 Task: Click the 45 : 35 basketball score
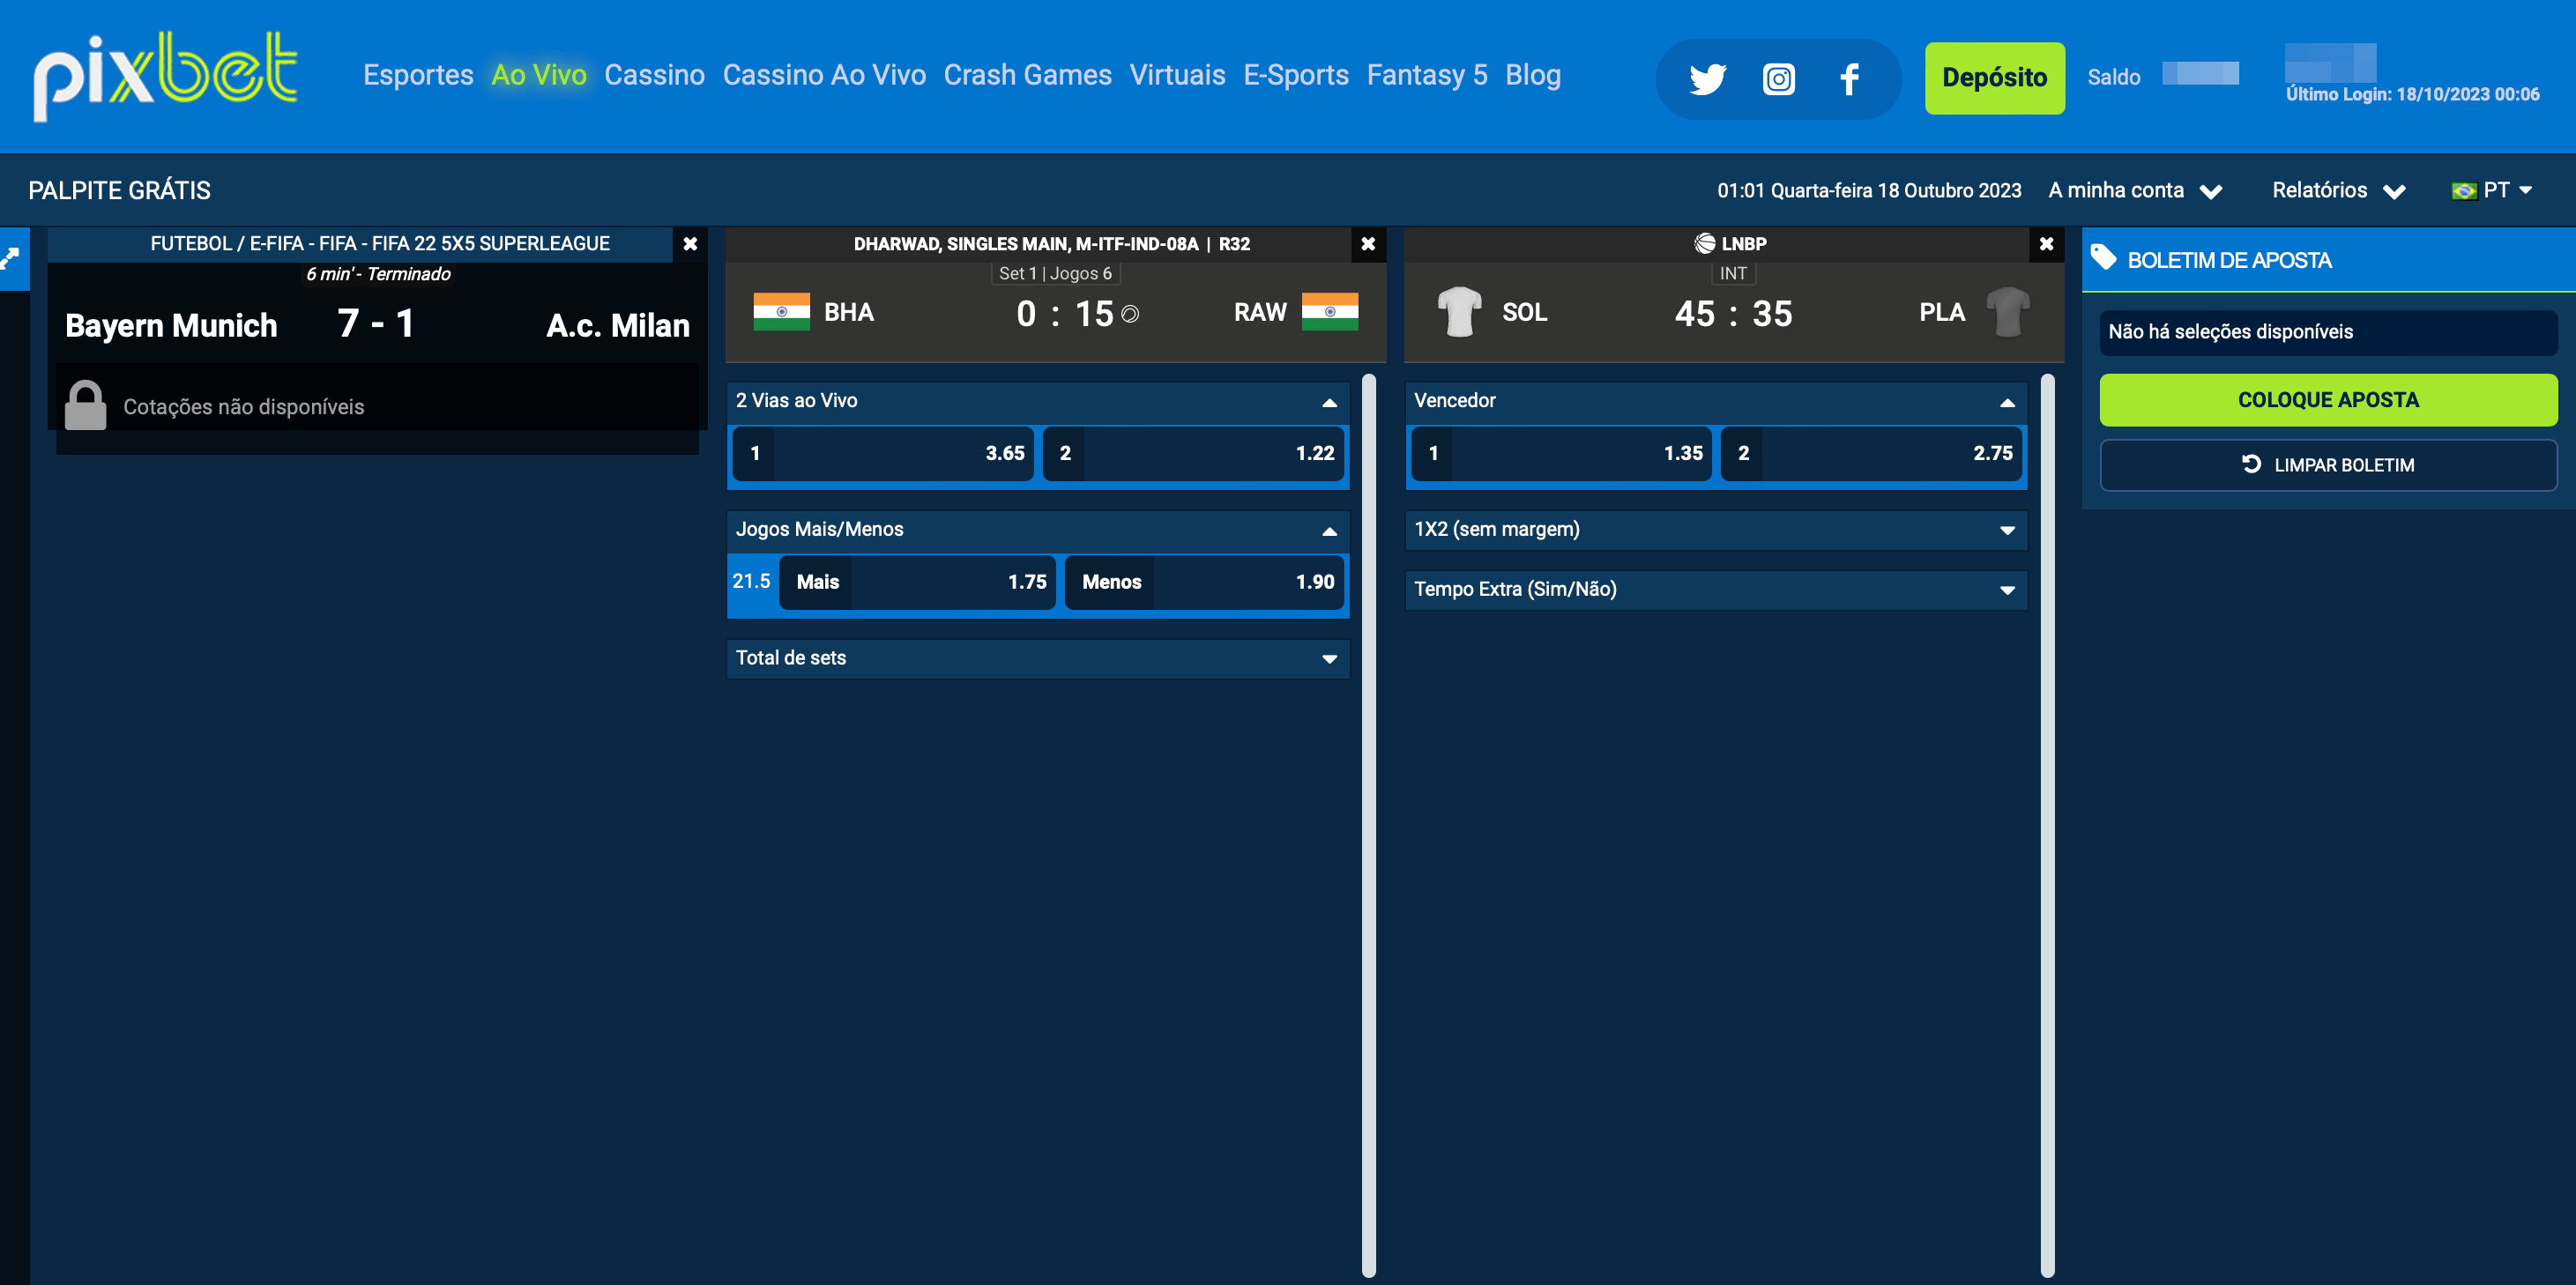(1733, 314)
